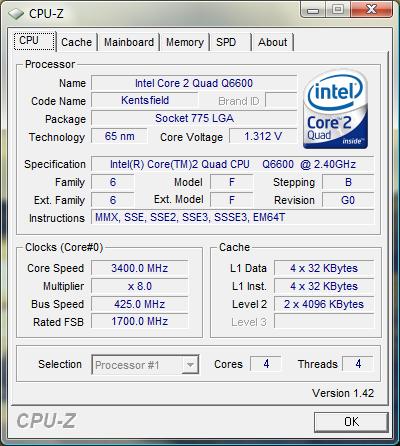Screen dimensions: 400x446
Task: Minimize the CPU-Z window
Action: 312,9
